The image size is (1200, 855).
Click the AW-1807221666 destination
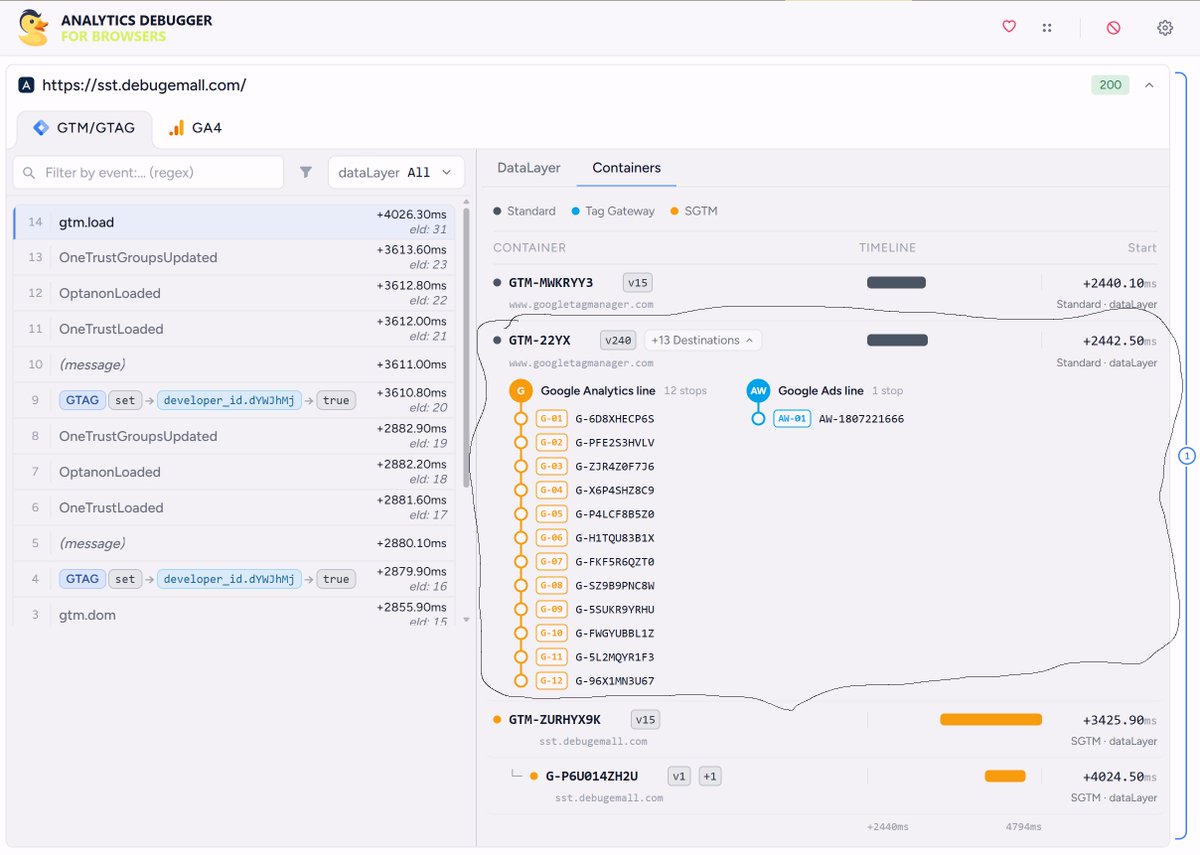point(861,419)
